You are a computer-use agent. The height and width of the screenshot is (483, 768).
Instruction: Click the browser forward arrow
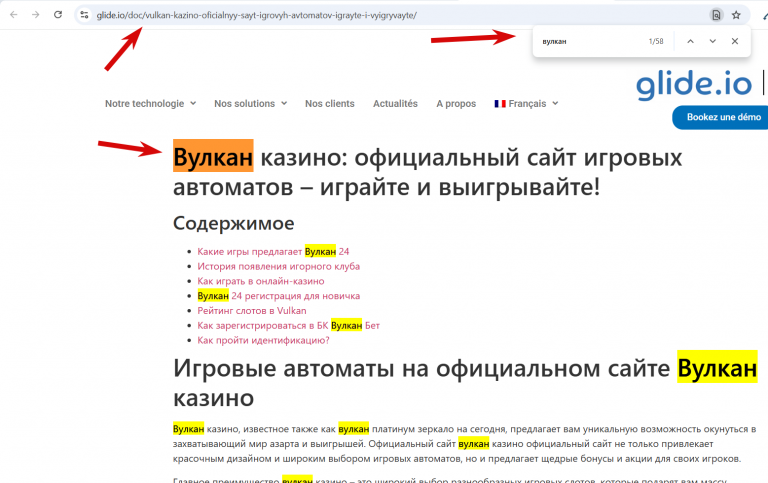35,15
